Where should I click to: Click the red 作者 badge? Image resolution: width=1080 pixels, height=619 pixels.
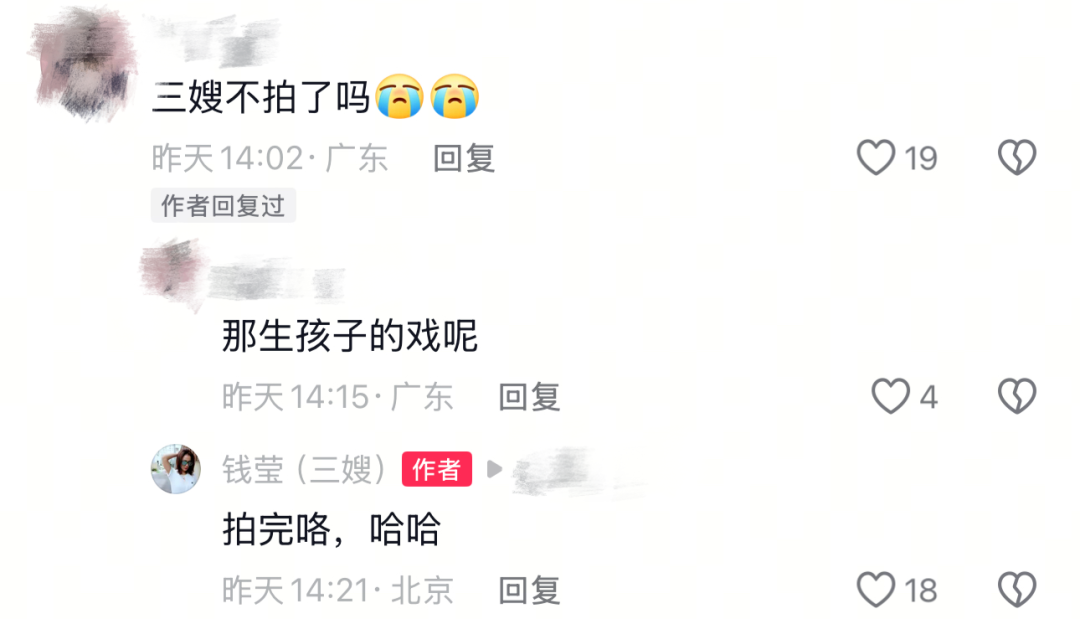coord(437,470)
